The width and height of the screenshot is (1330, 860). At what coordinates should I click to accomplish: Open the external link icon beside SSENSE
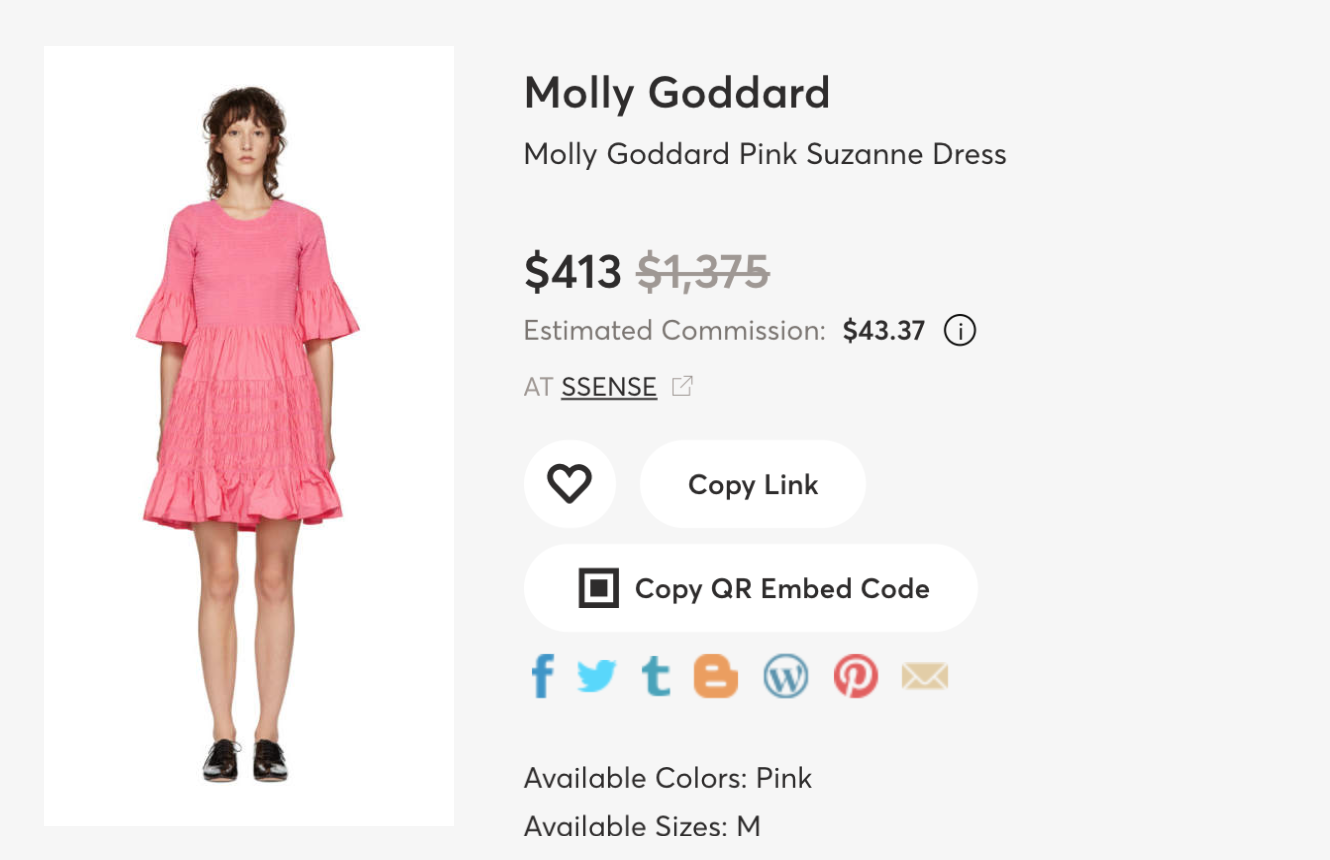coord(682,387)
